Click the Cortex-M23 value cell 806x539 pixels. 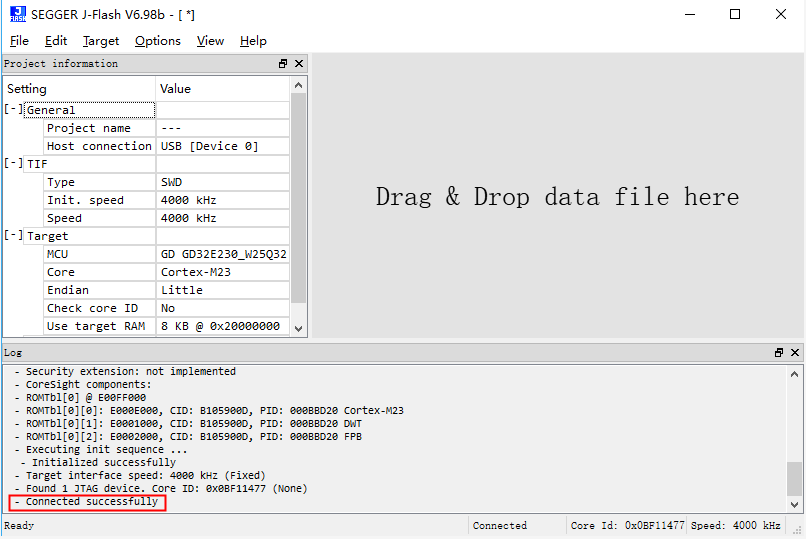tap(223, 272)
